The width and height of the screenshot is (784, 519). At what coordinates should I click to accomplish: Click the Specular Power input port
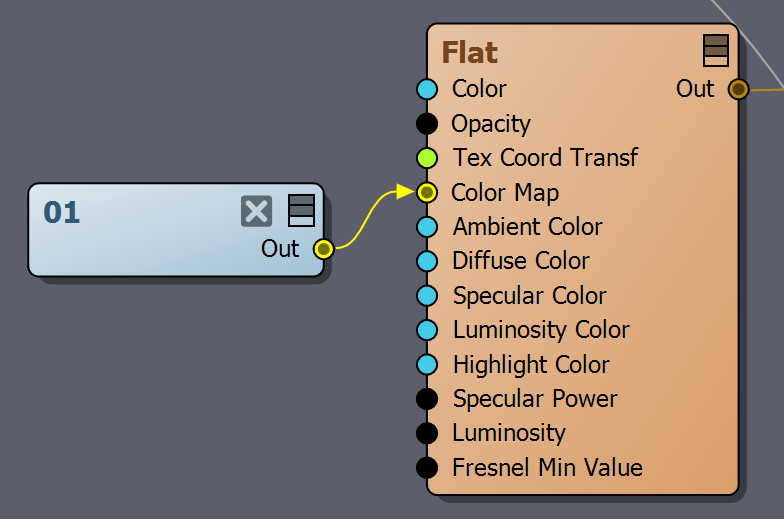[x=427, y=398]
